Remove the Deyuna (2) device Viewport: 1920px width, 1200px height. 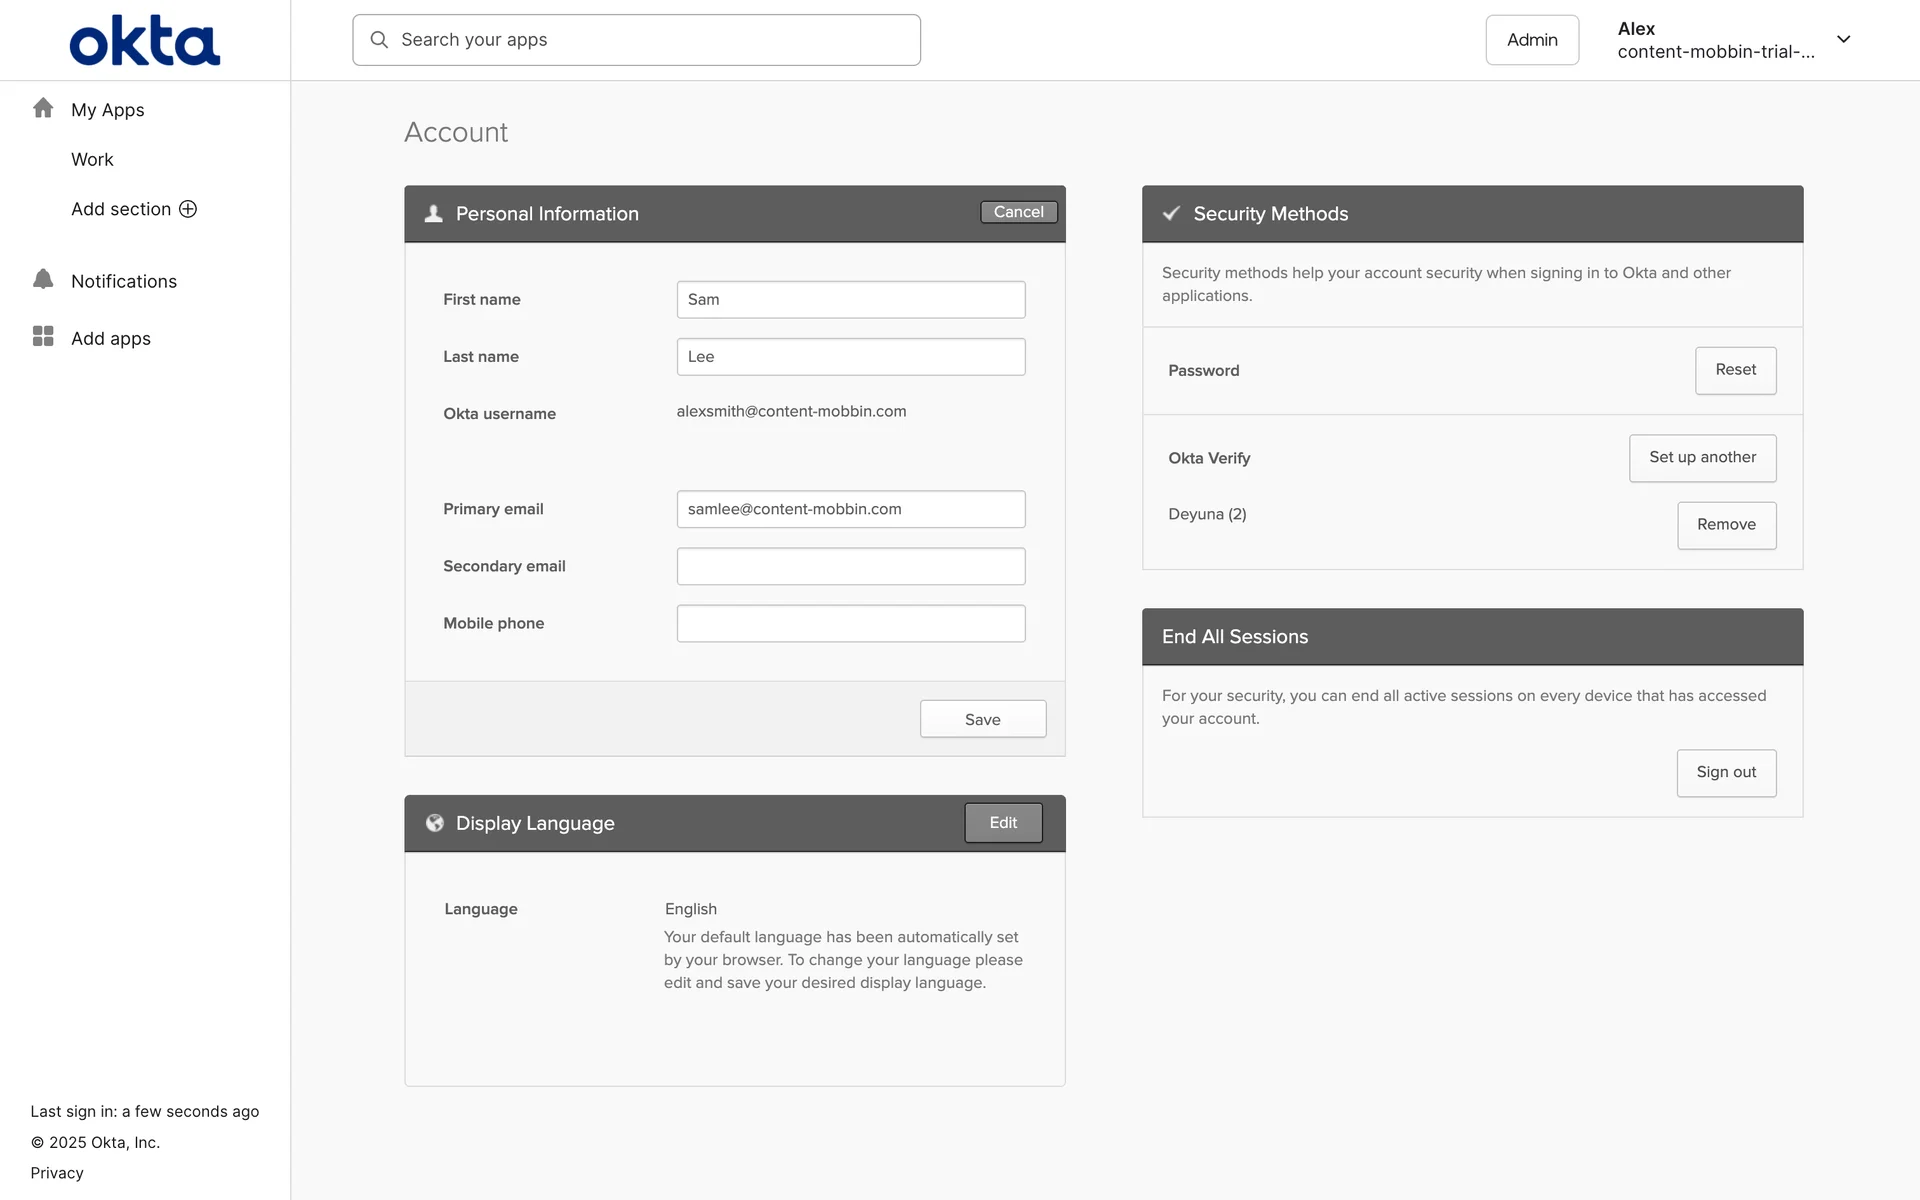1726,525
